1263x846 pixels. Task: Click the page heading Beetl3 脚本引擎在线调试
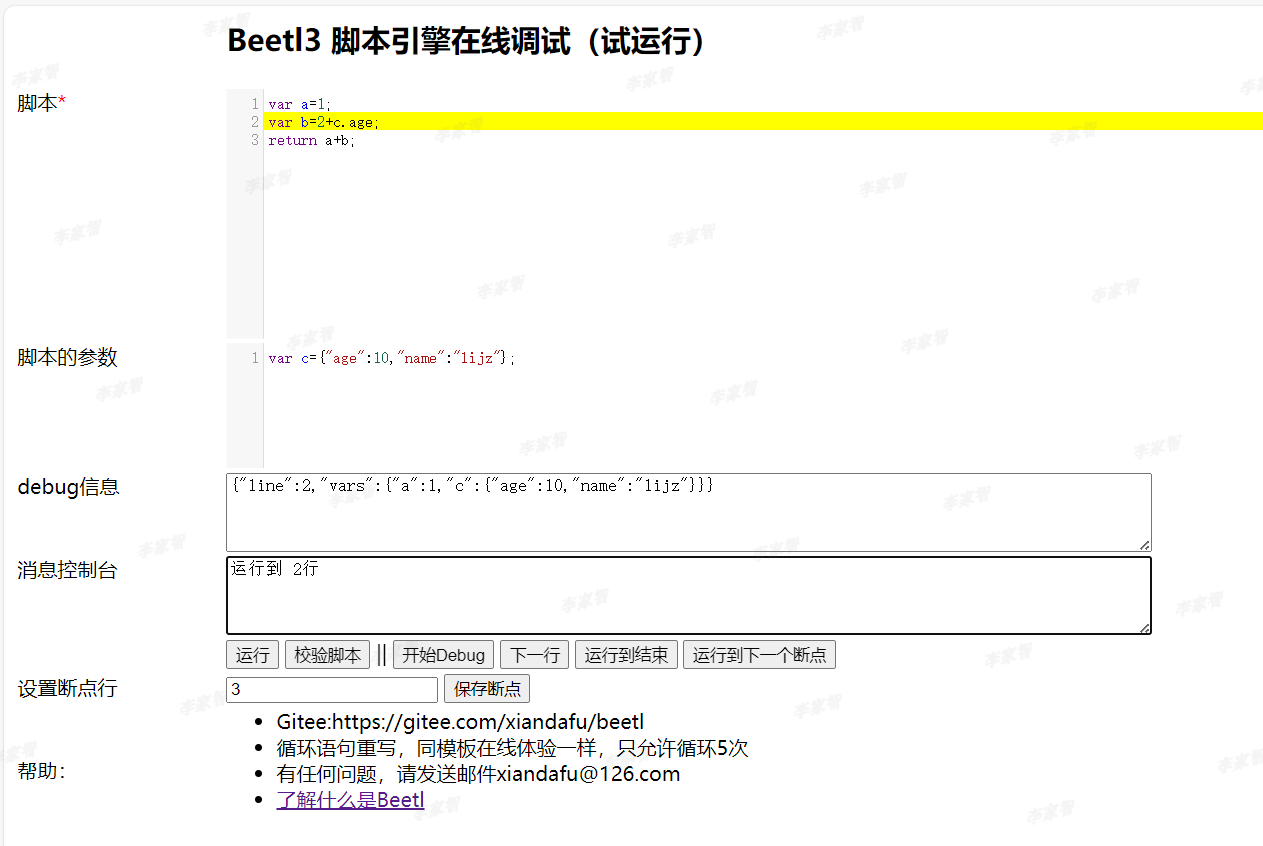[468, 41]
